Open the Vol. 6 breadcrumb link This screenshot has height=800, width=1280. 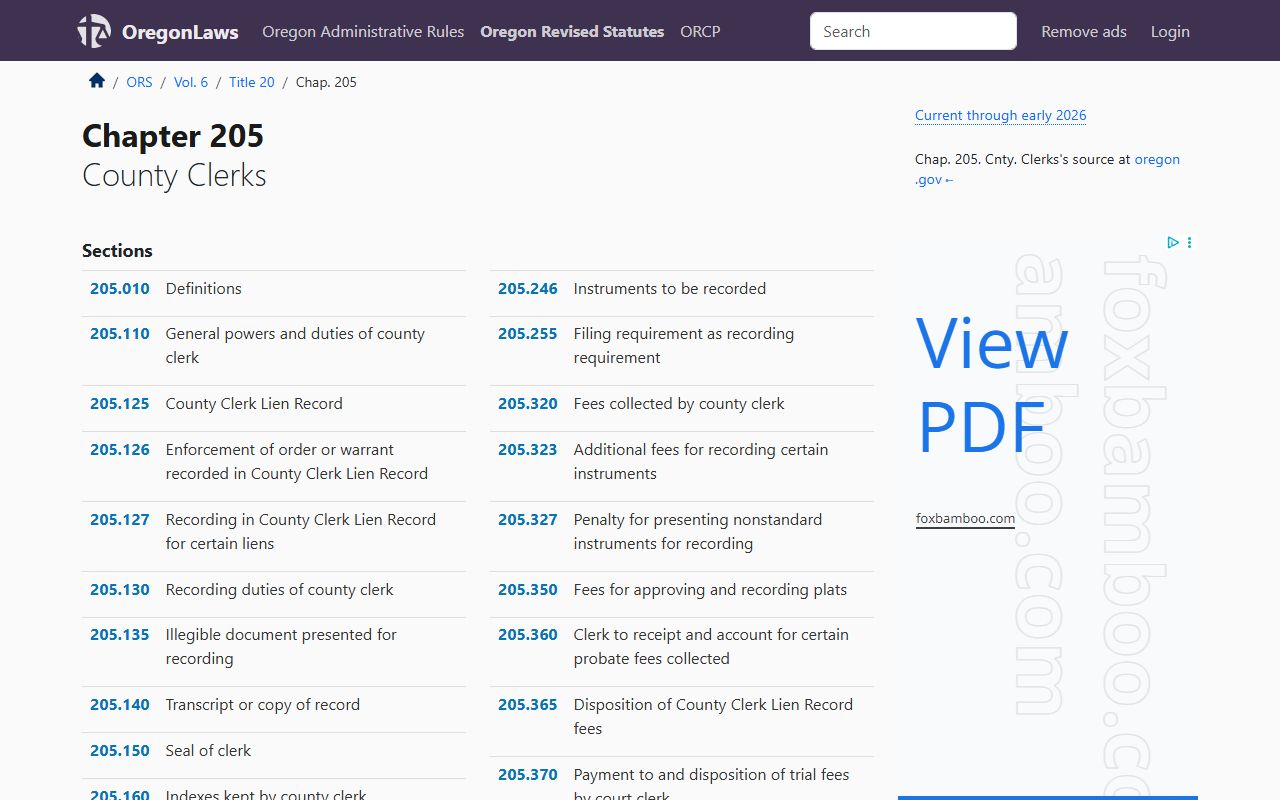click(191, 82)
